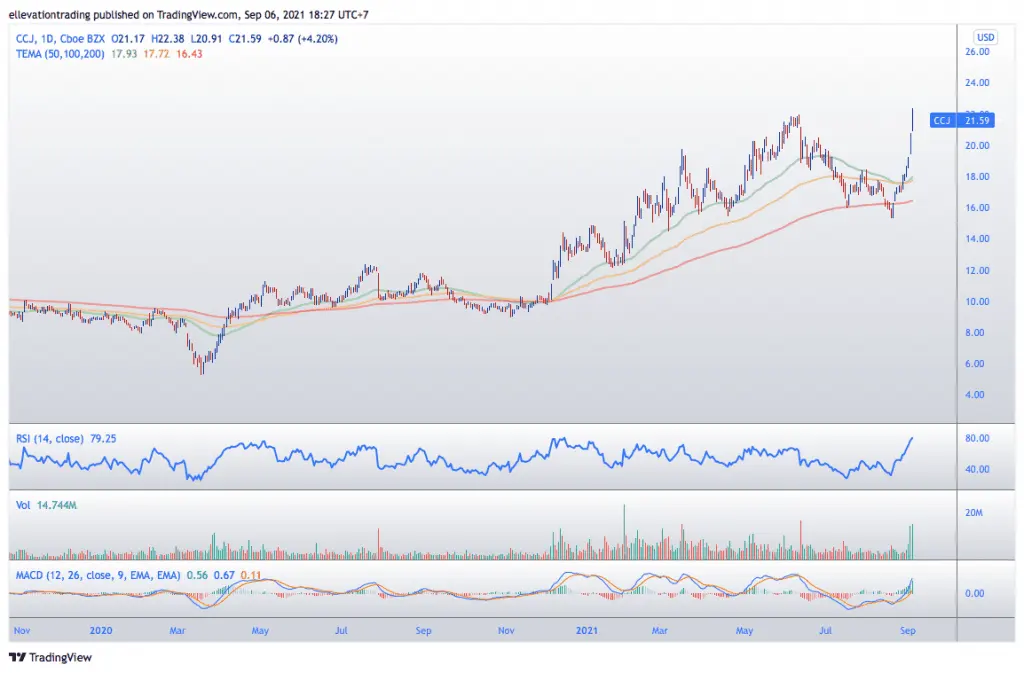
Task: Click the 16.00 price axis label
Action: (977, 208)
